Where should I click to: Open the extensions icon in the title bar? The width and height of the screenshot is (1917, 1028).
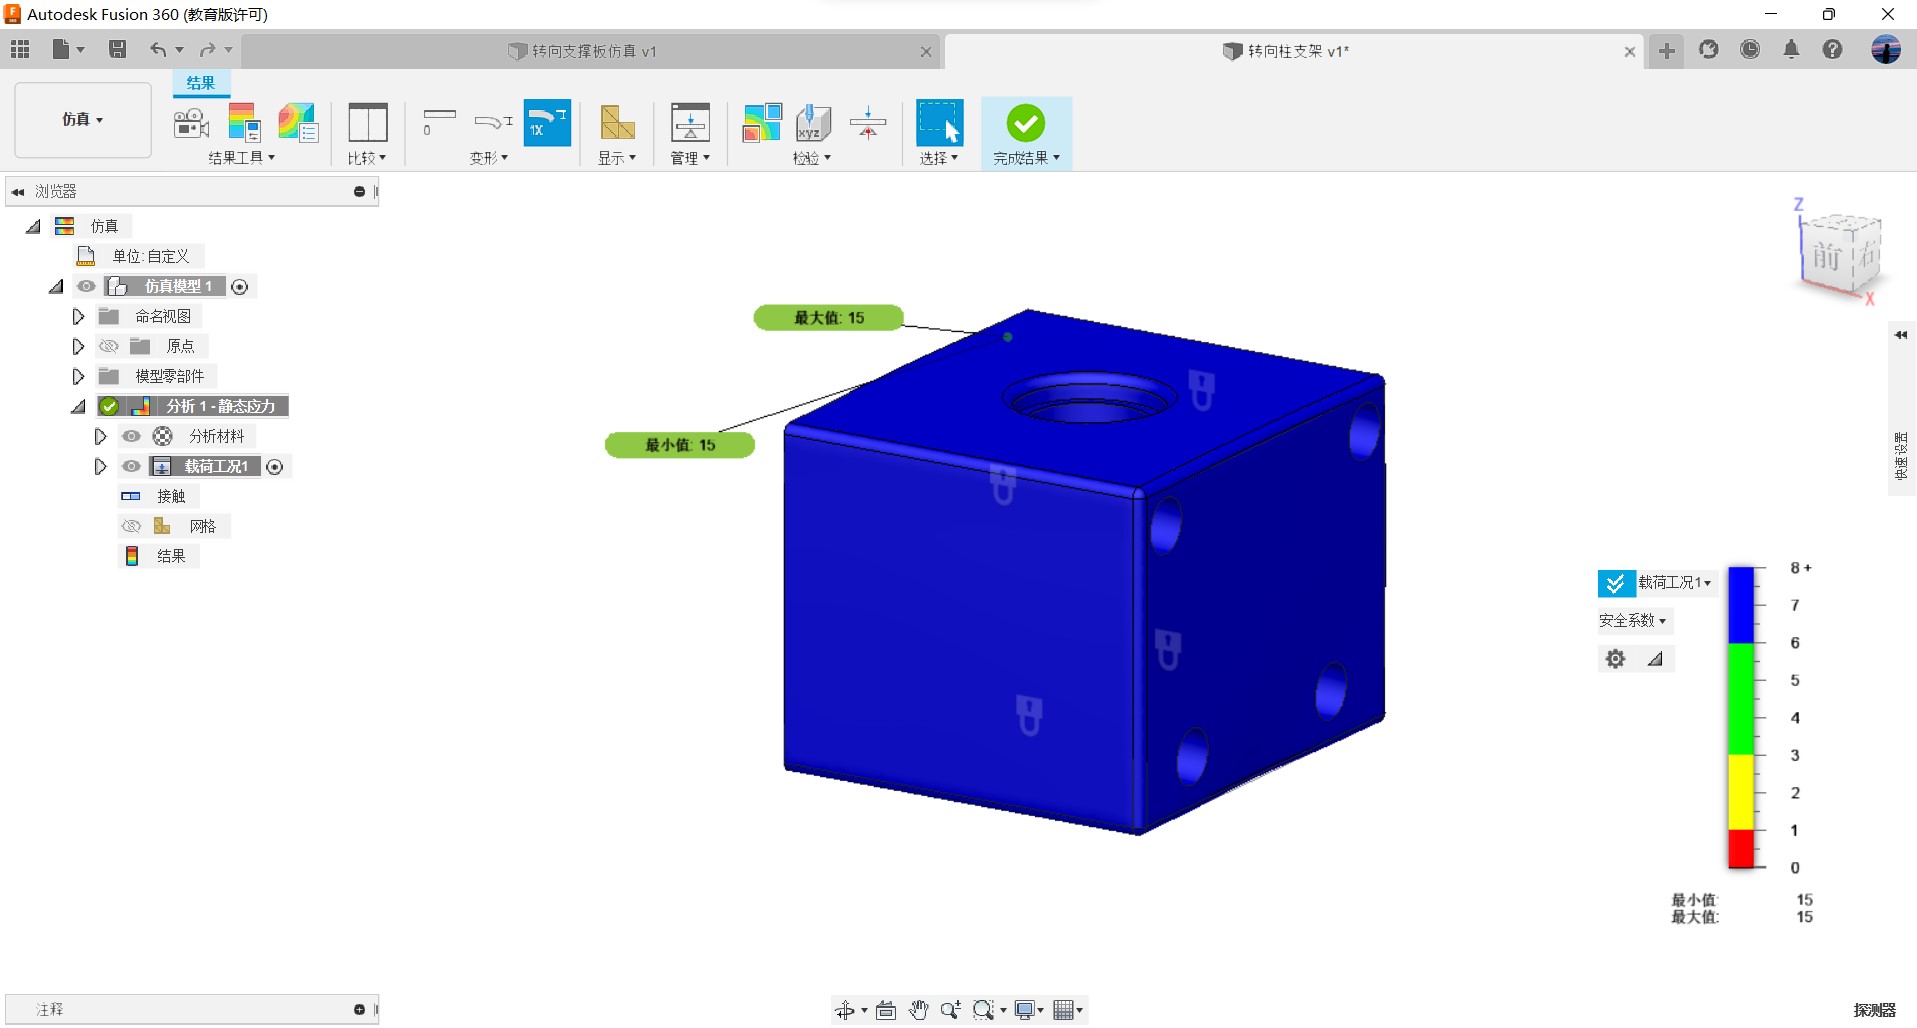point(1708,50)
